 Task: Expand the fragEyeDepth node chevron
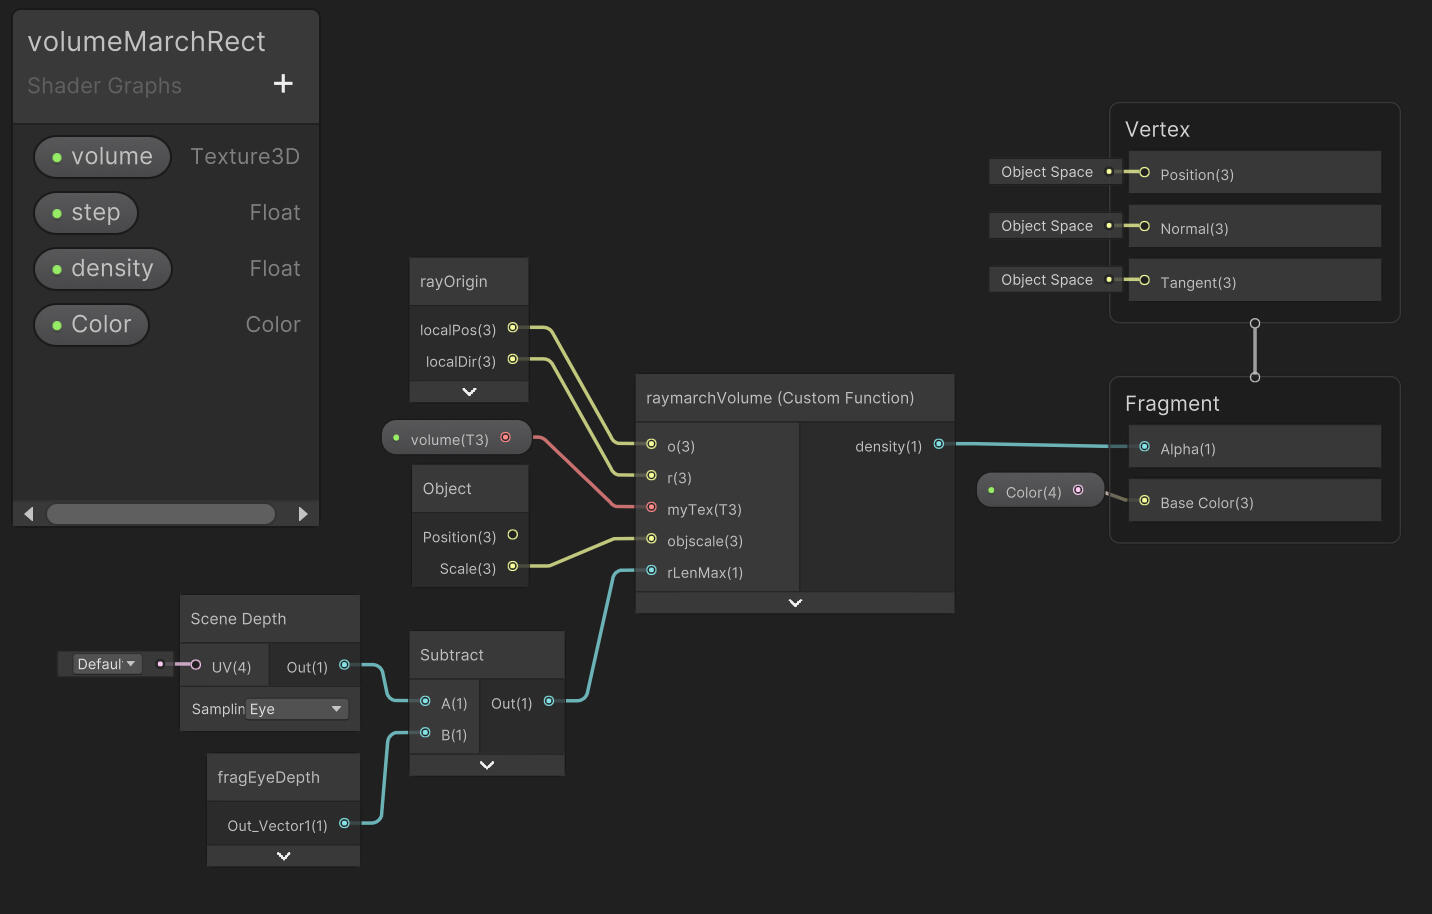click(x=283, y=856)
